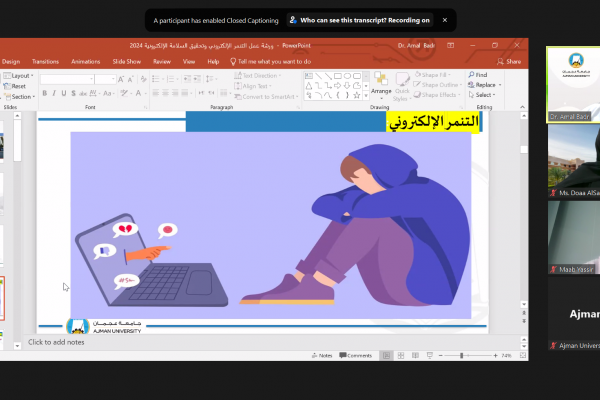Toggle Bold formatting in the Font group

coord(44,93)
